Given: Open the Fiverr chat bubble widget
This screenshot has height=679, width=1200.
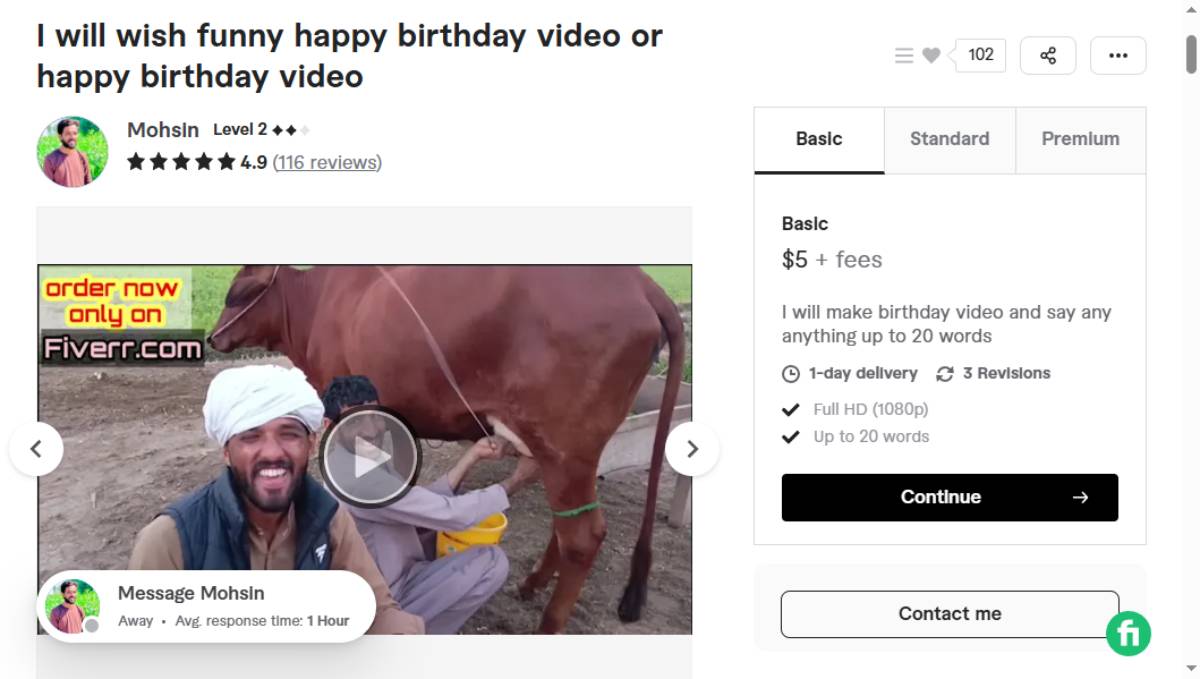Looking at the screenshot, I should coord(1127,632).
